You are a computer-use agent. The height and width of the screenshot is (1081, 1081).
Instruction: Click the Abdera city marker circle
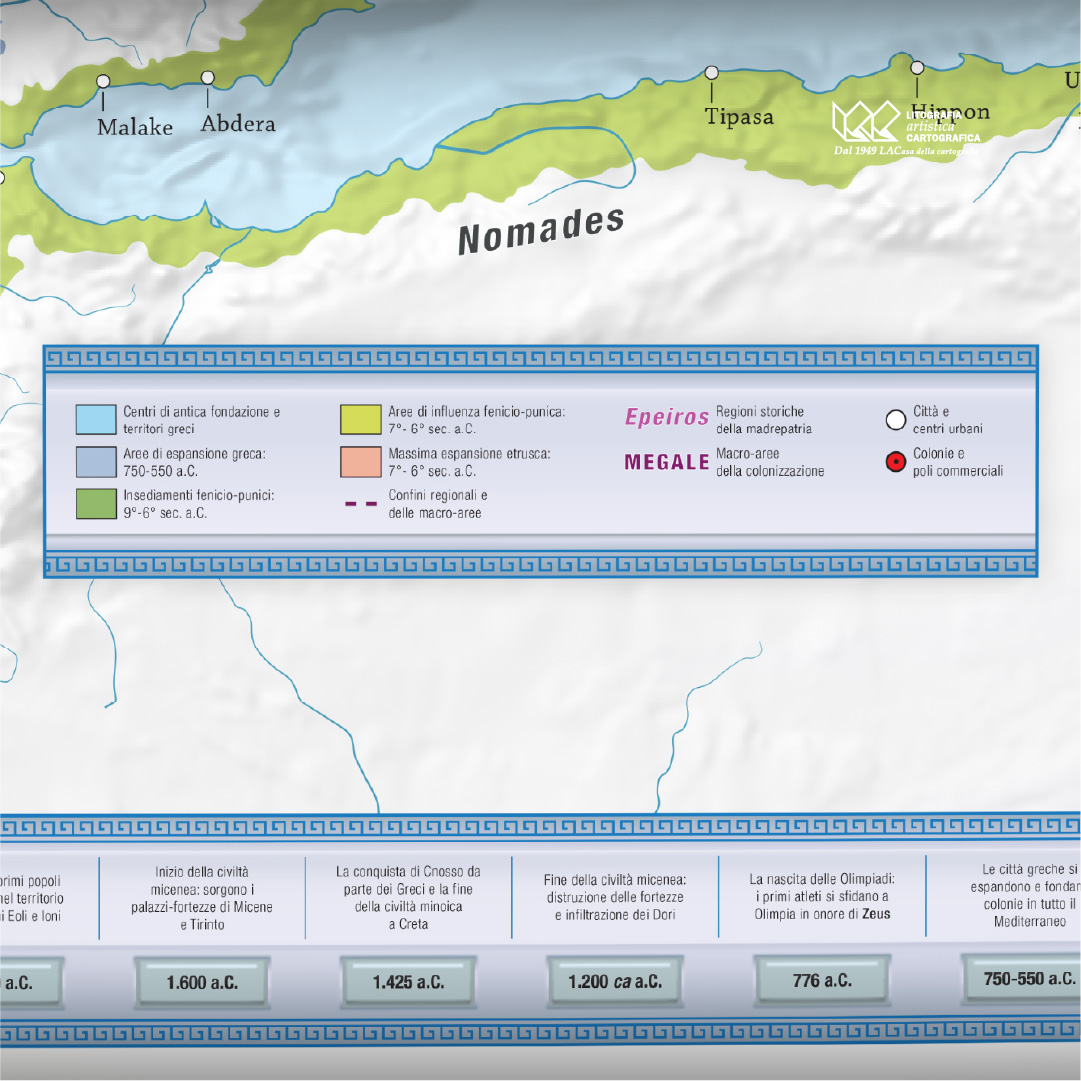coord(208,78)
